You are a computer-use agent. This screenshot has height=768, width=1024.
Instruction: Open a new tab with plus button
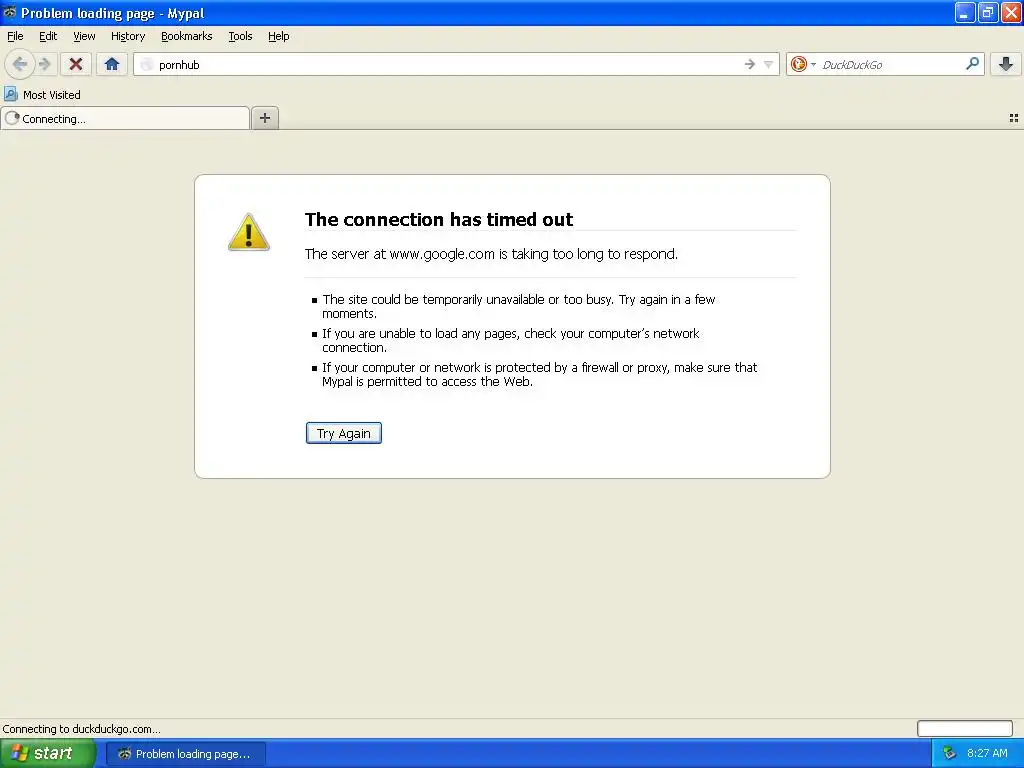pyautogui.click(x=264, y=118)
